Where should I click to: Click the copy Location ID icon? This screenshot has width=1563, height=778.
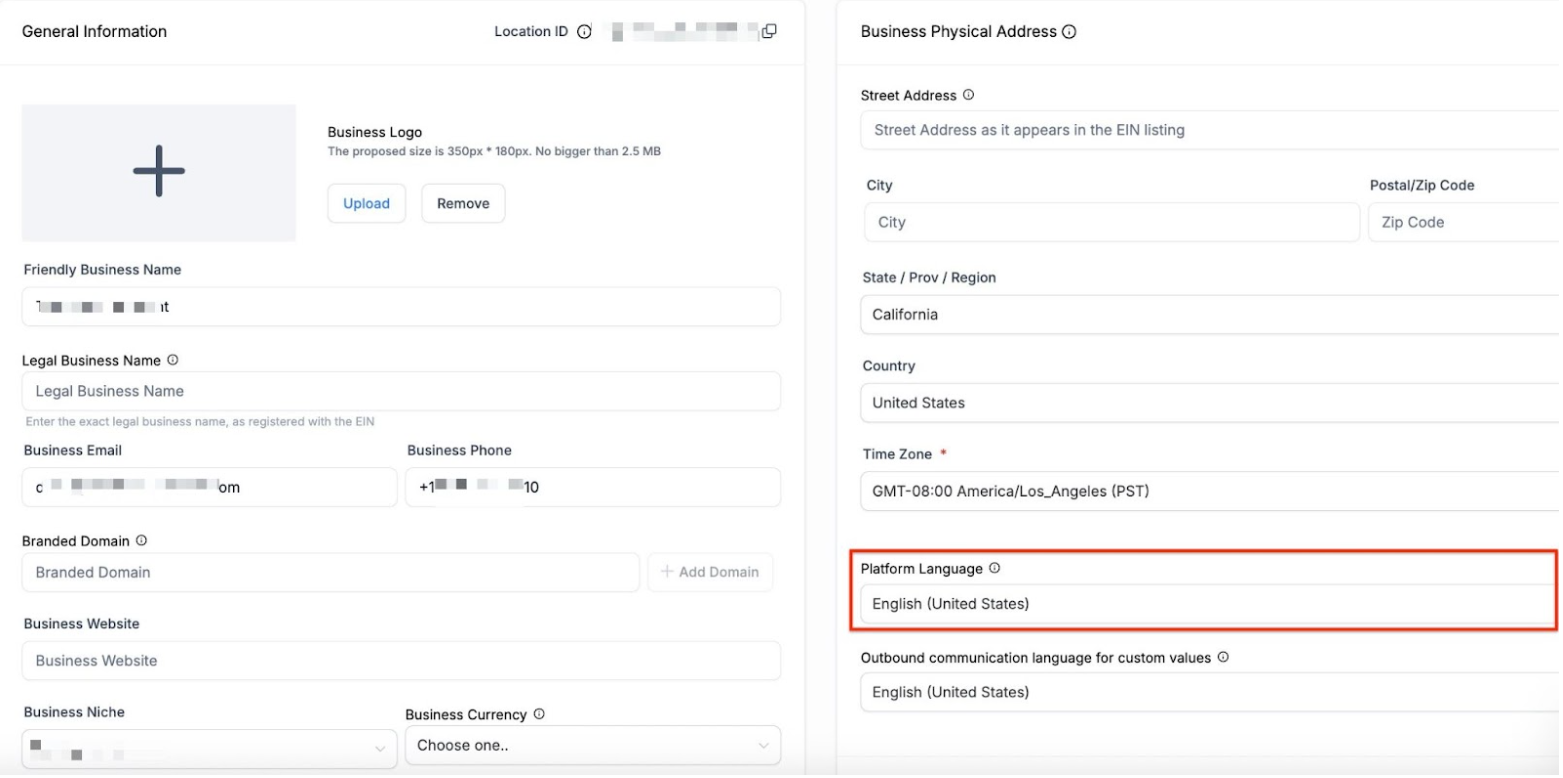point(769,31)
